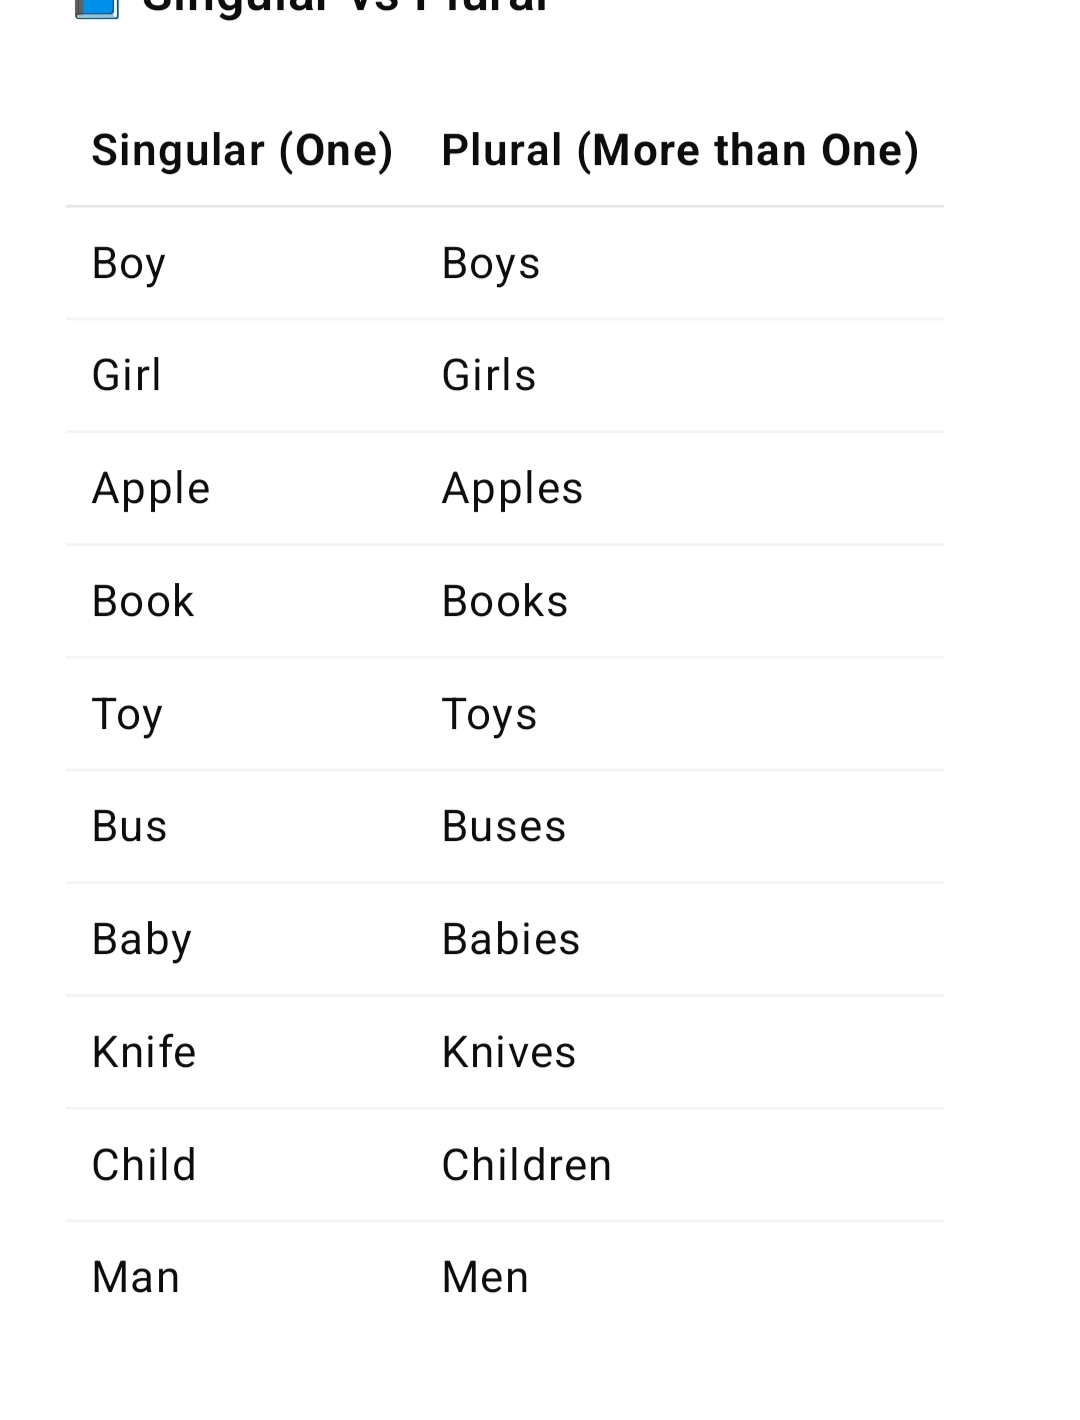This screenshot has width=1080, height=1420.
Task: Select the Plural (More than One) header
Action: (680, 151)
